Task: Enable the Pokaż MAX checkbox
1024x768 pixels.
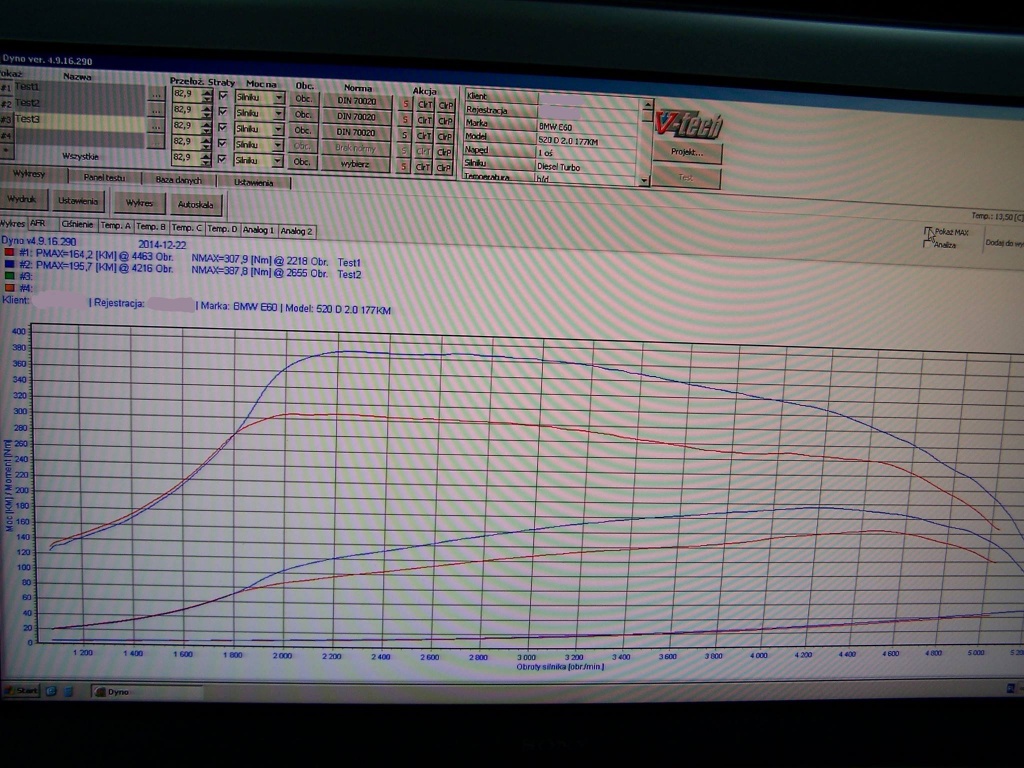Action: [928, 231]
